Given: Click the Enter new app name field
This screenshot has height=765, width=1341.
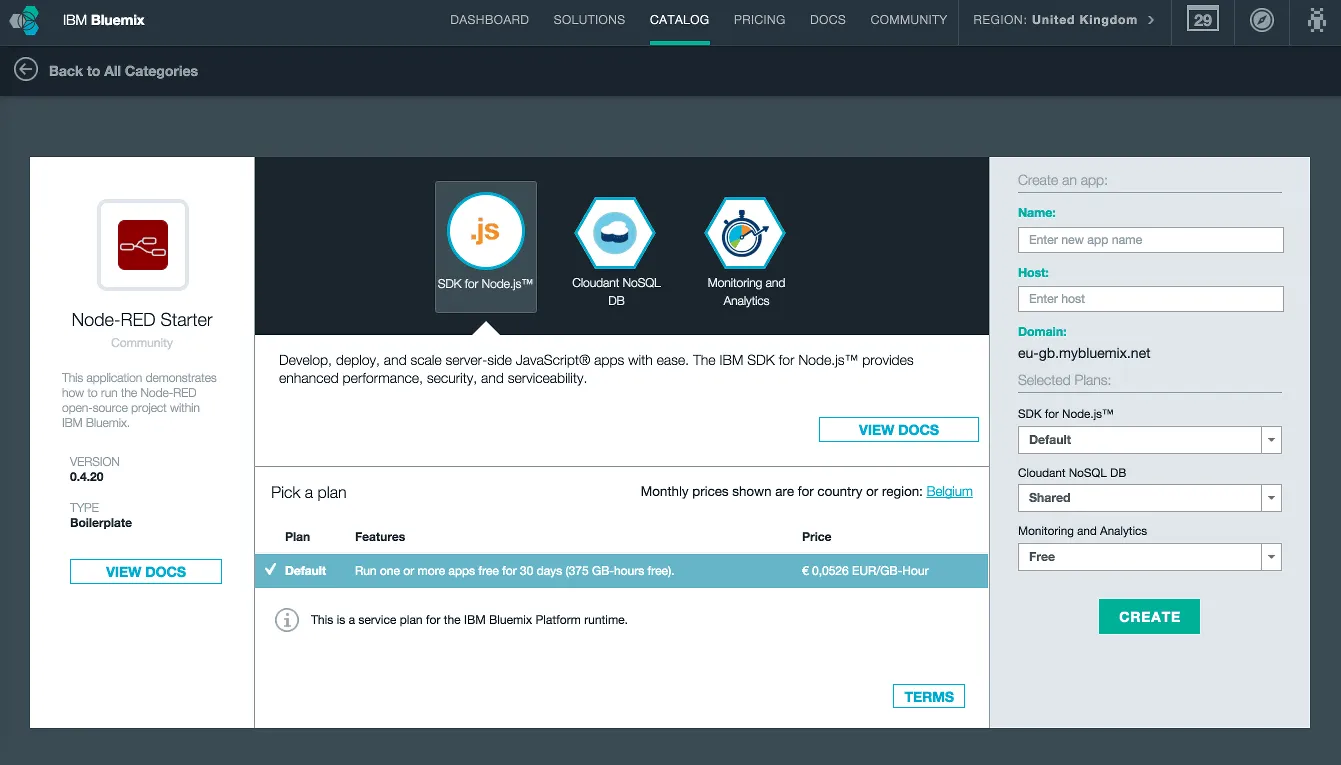Looking at the screenshot, I should 1149,240.
